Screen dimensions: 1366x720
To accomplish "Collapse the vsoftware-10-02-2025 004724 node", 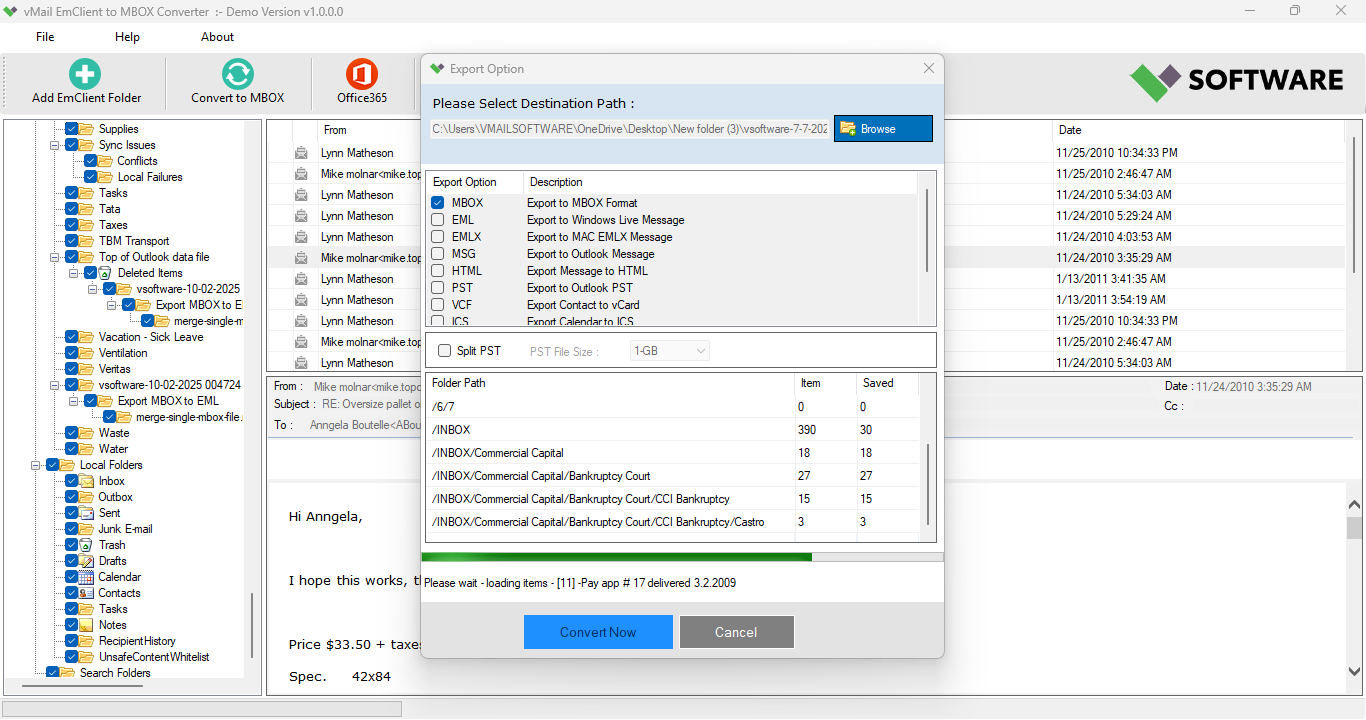I will (56, 385).
